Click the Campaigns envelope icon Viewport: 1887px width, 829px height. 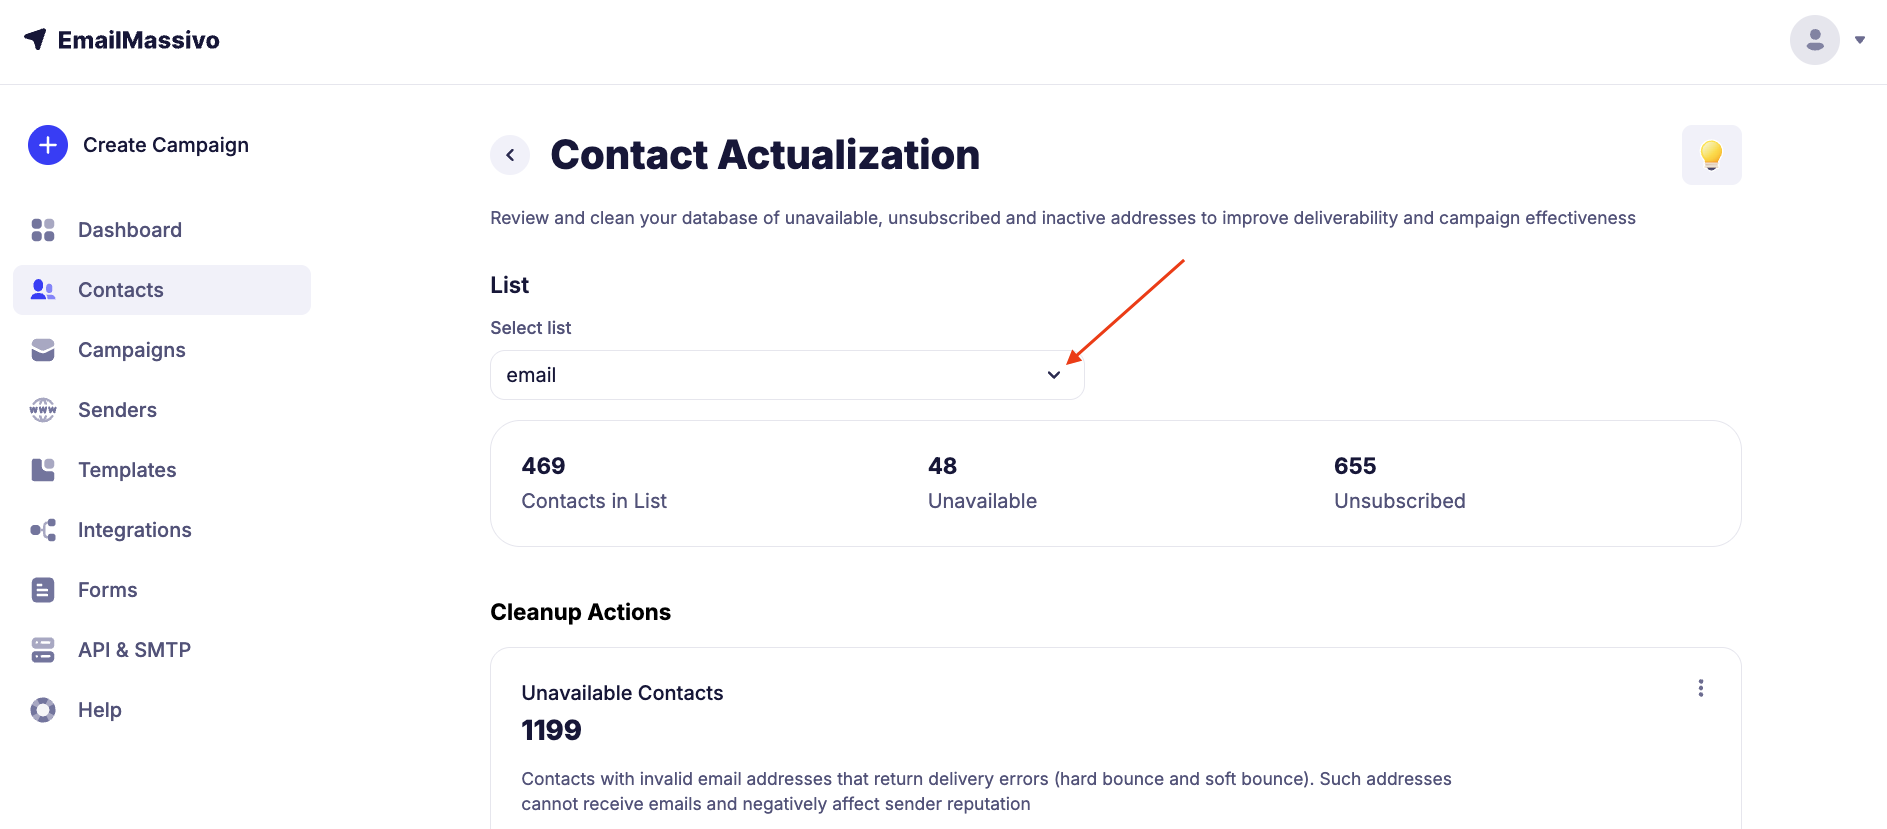click(43, 350)
